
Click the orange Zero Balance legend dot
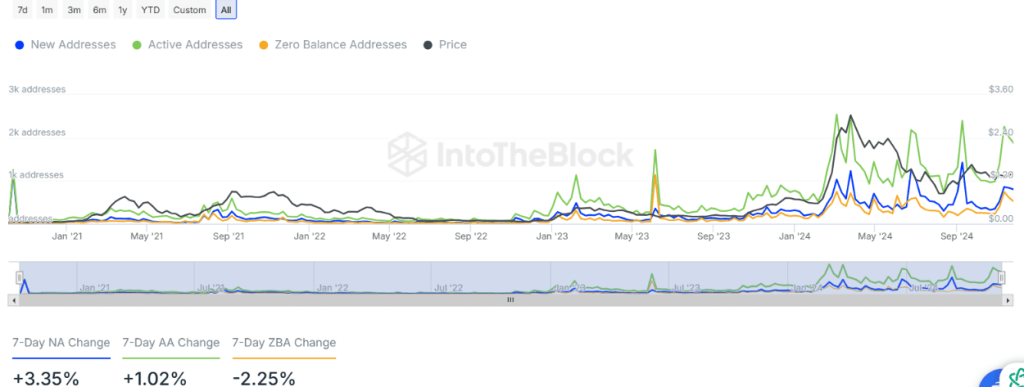[263, 45]
